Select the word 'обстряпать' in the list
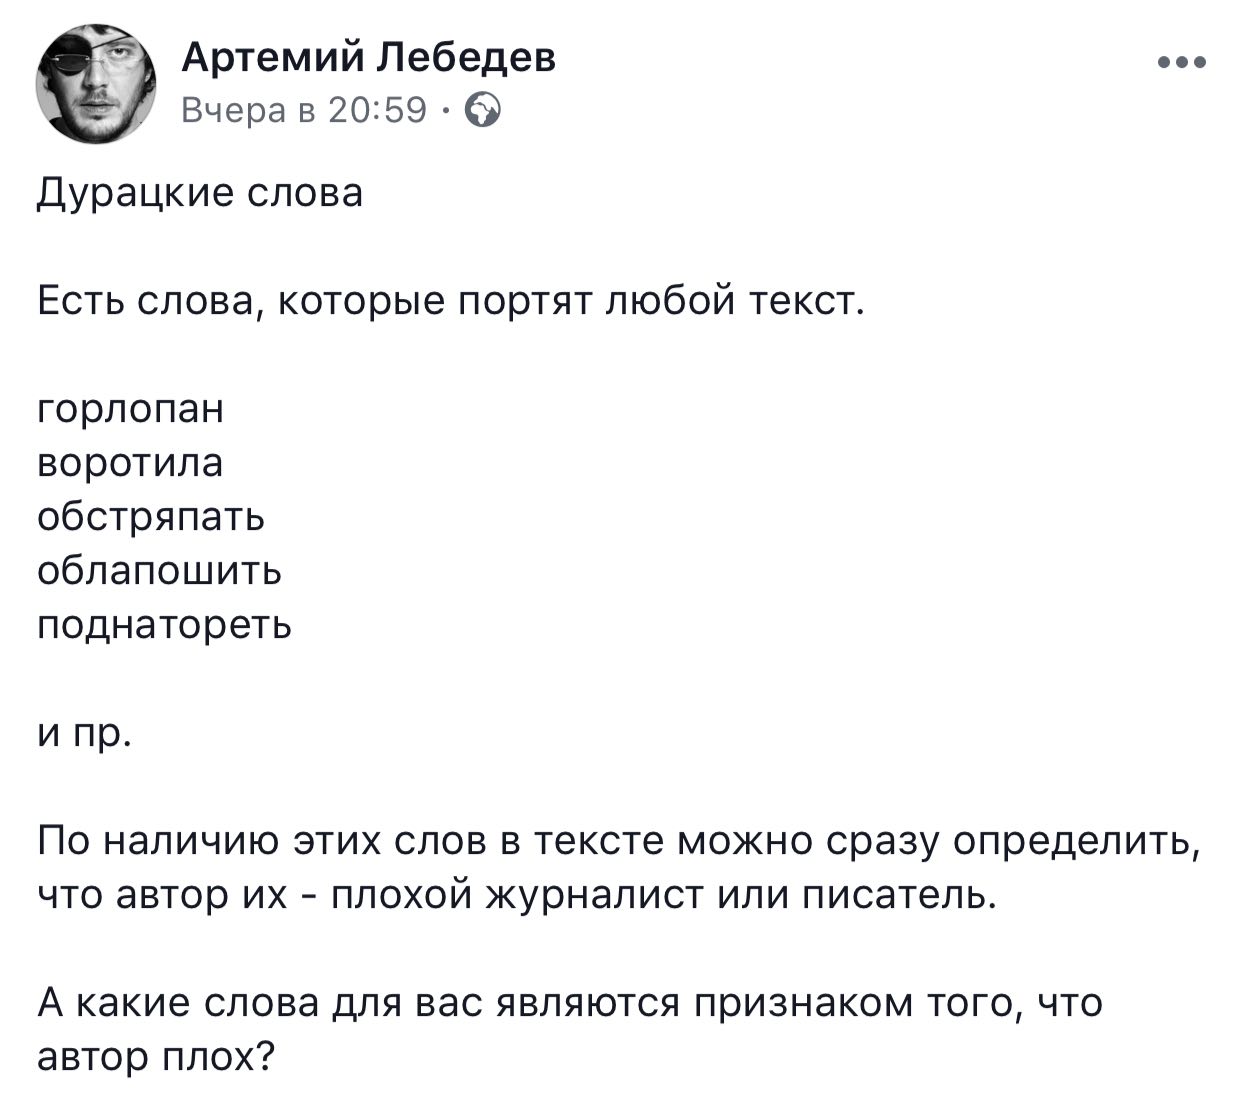 point(151,517)
